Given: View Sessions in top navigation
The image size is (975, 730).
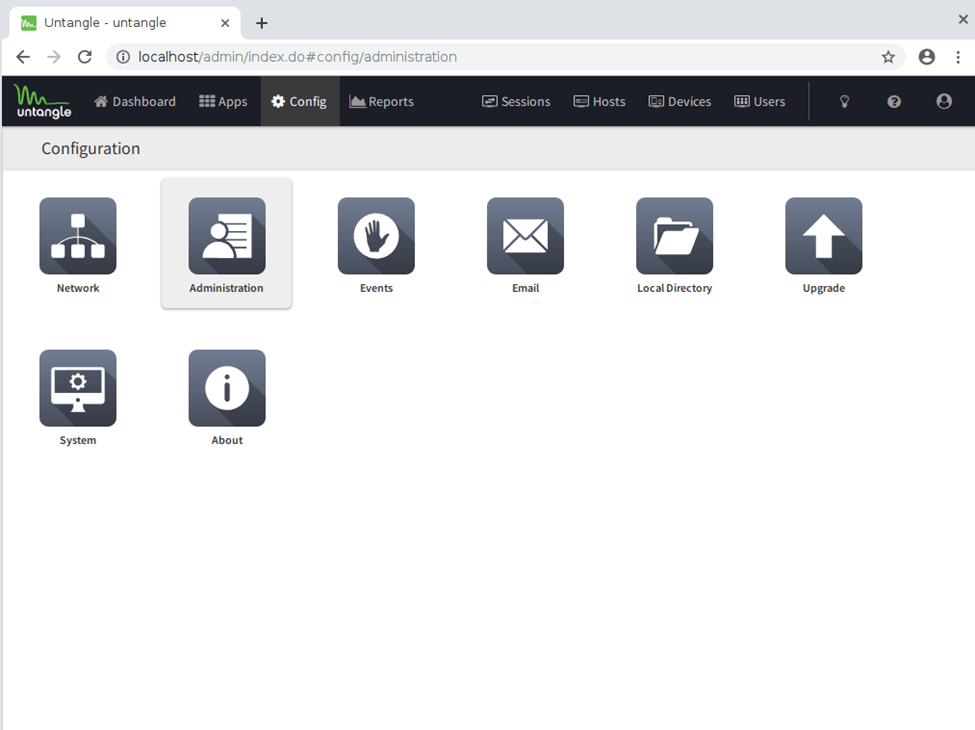Looking at the screenshot, I should (x=516, y=101).
